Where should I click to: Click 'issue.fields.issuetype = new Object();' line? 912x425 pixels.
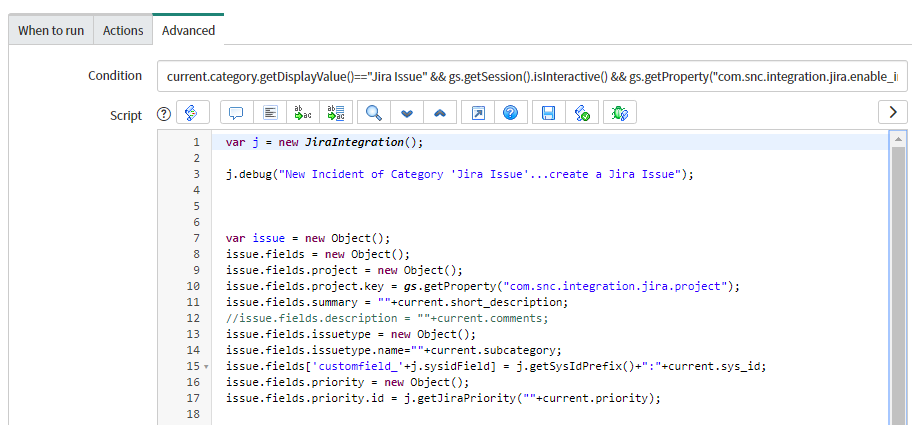pyautogui.click(x=351, y=334)
